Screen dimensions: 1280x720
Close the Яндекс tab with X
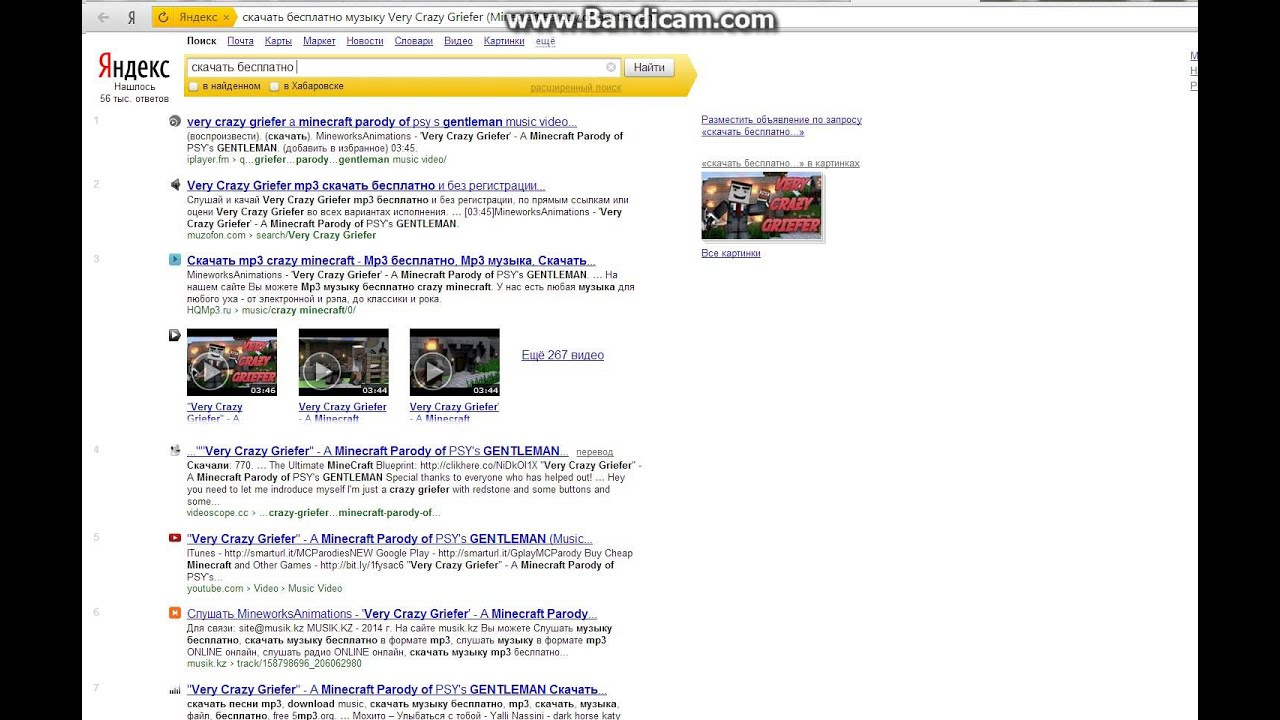point(226,17)
